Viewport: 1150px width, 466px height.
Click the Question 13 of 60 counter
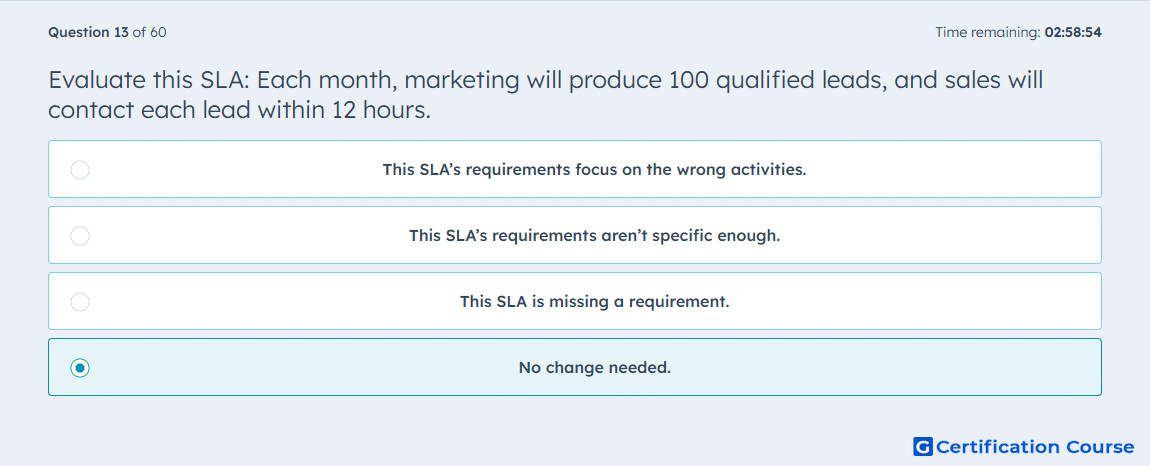click(107, 32)
